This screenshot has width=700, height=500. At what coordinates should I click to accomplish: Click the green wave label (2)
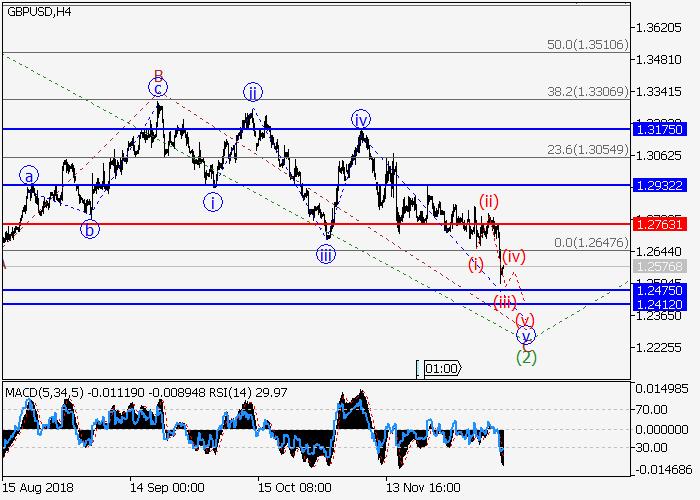(x=526, y=357)
